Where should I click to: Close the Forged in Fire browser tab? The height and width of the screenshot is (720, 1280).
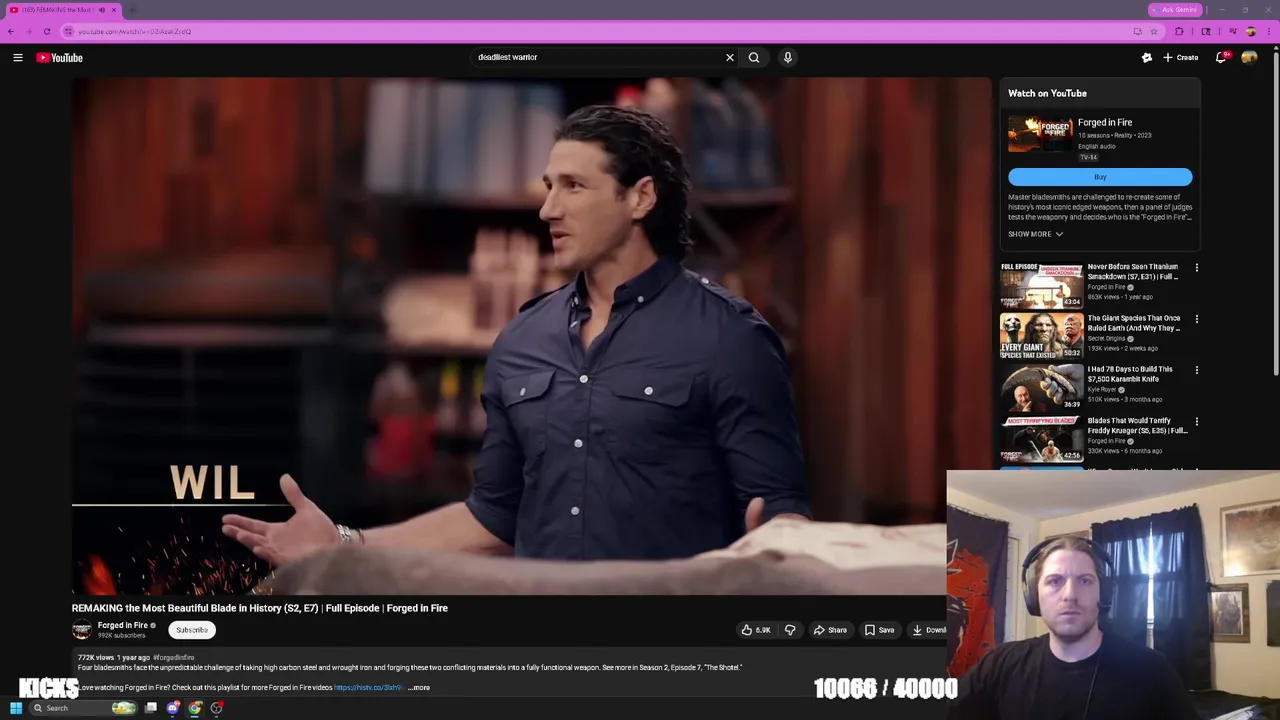(114, 10)
